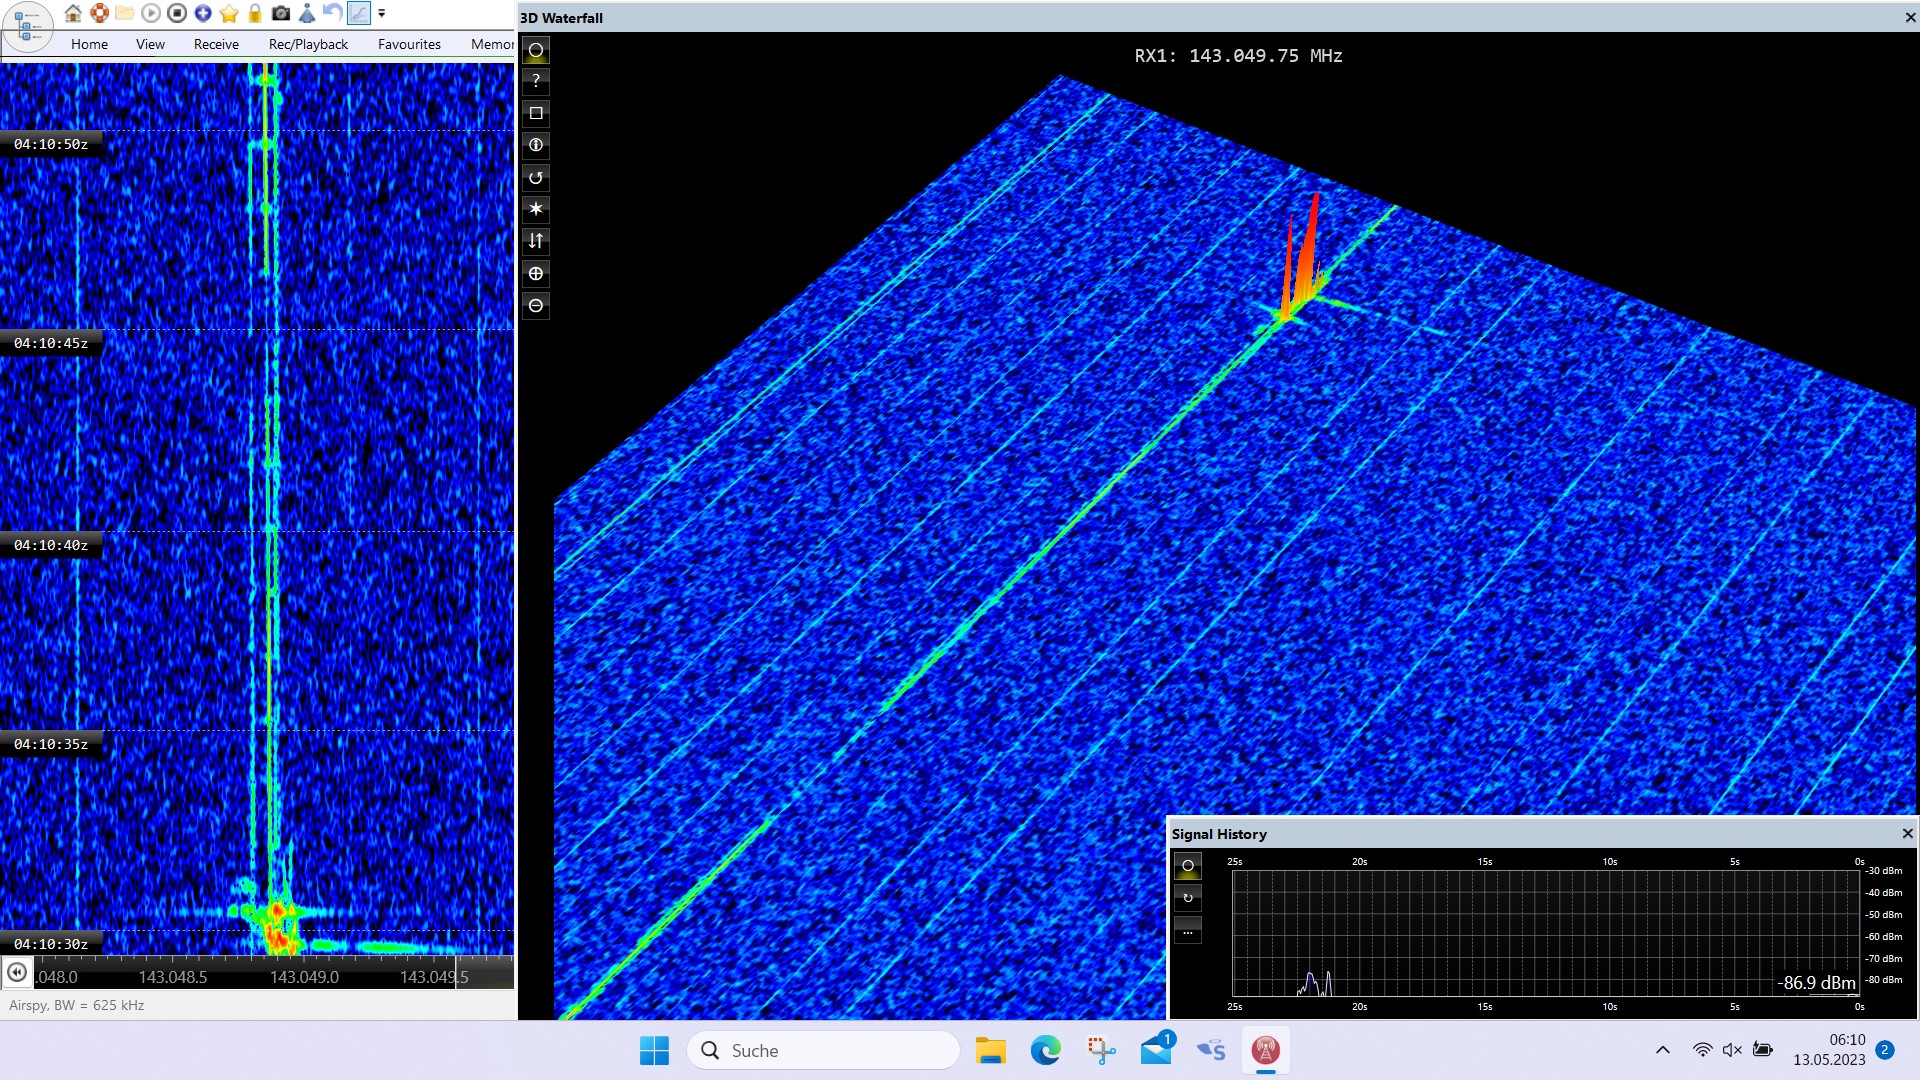This screenshot has height=1080, width=1920.
Task: Open the Memory ribbon tab
Action: point(492,44)
